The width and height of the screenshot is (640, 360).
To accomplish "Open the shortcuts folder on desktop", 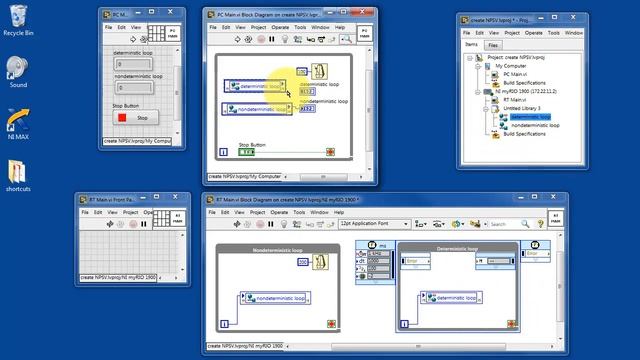I will 18,176.
